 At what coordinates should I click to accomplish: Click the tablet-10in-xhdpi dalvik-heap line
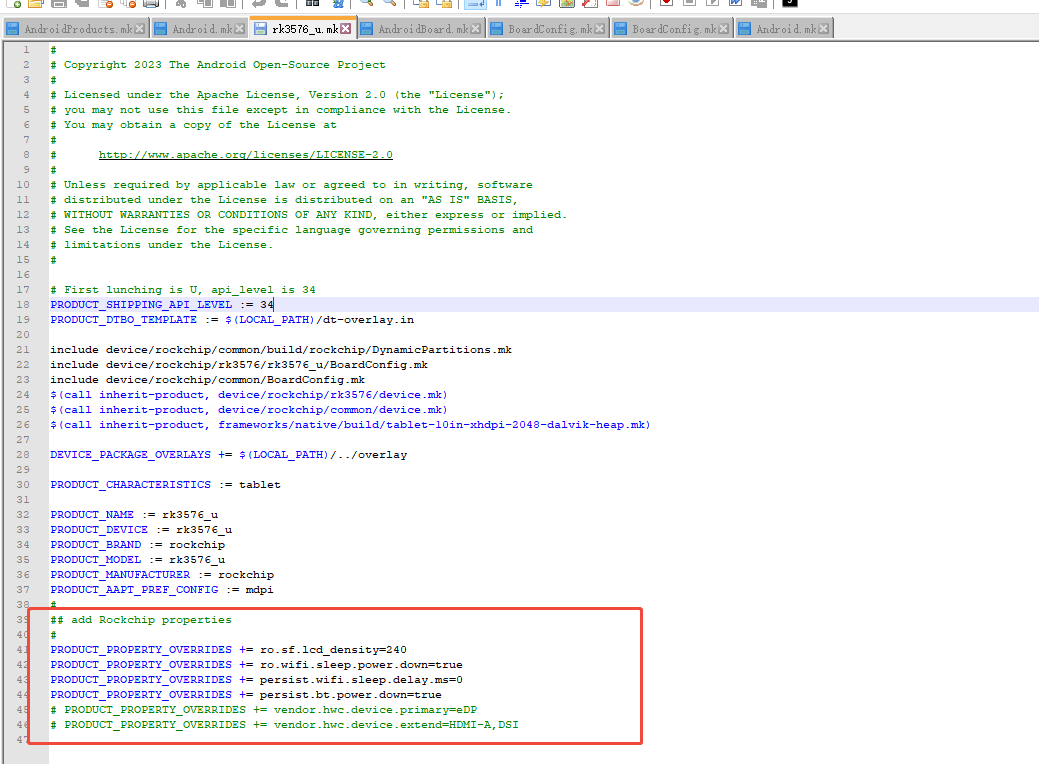351,425
